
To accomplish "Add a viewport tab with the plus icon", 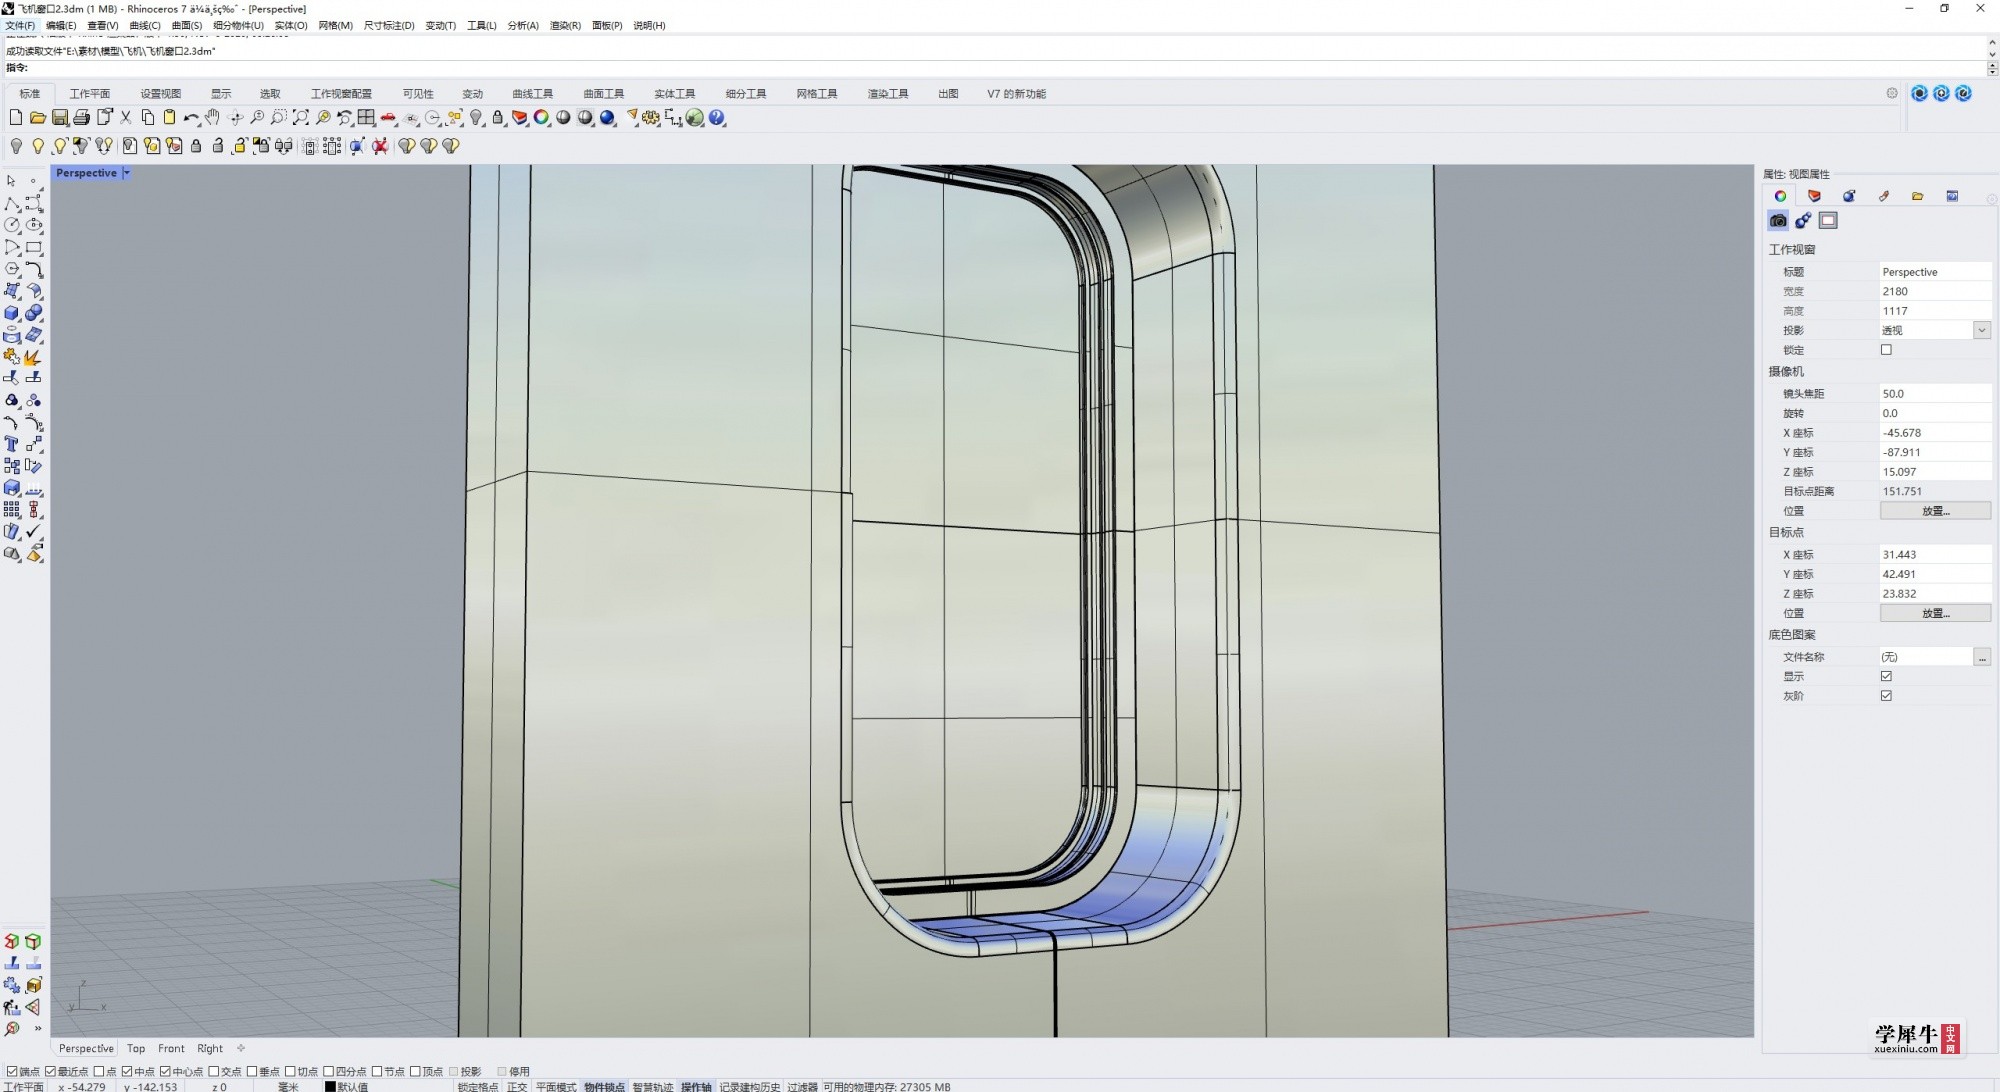I will pyautogui.click(x=241, y=1048).
